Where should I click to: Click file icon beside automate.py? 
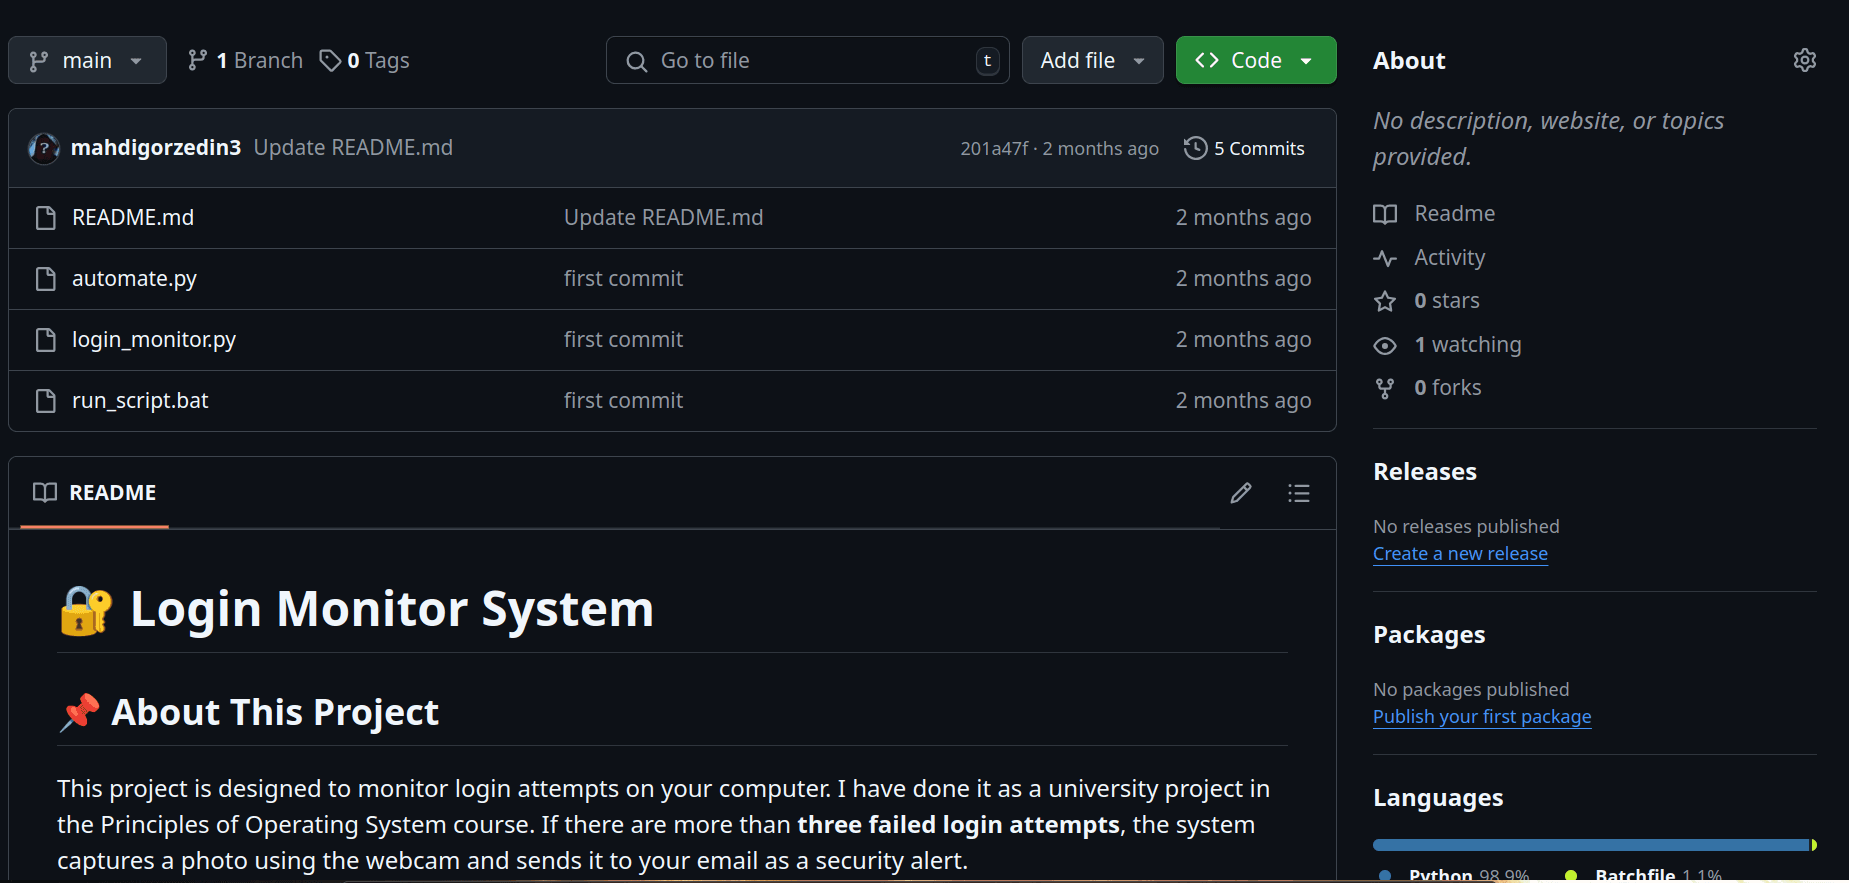tap(45, 278)
